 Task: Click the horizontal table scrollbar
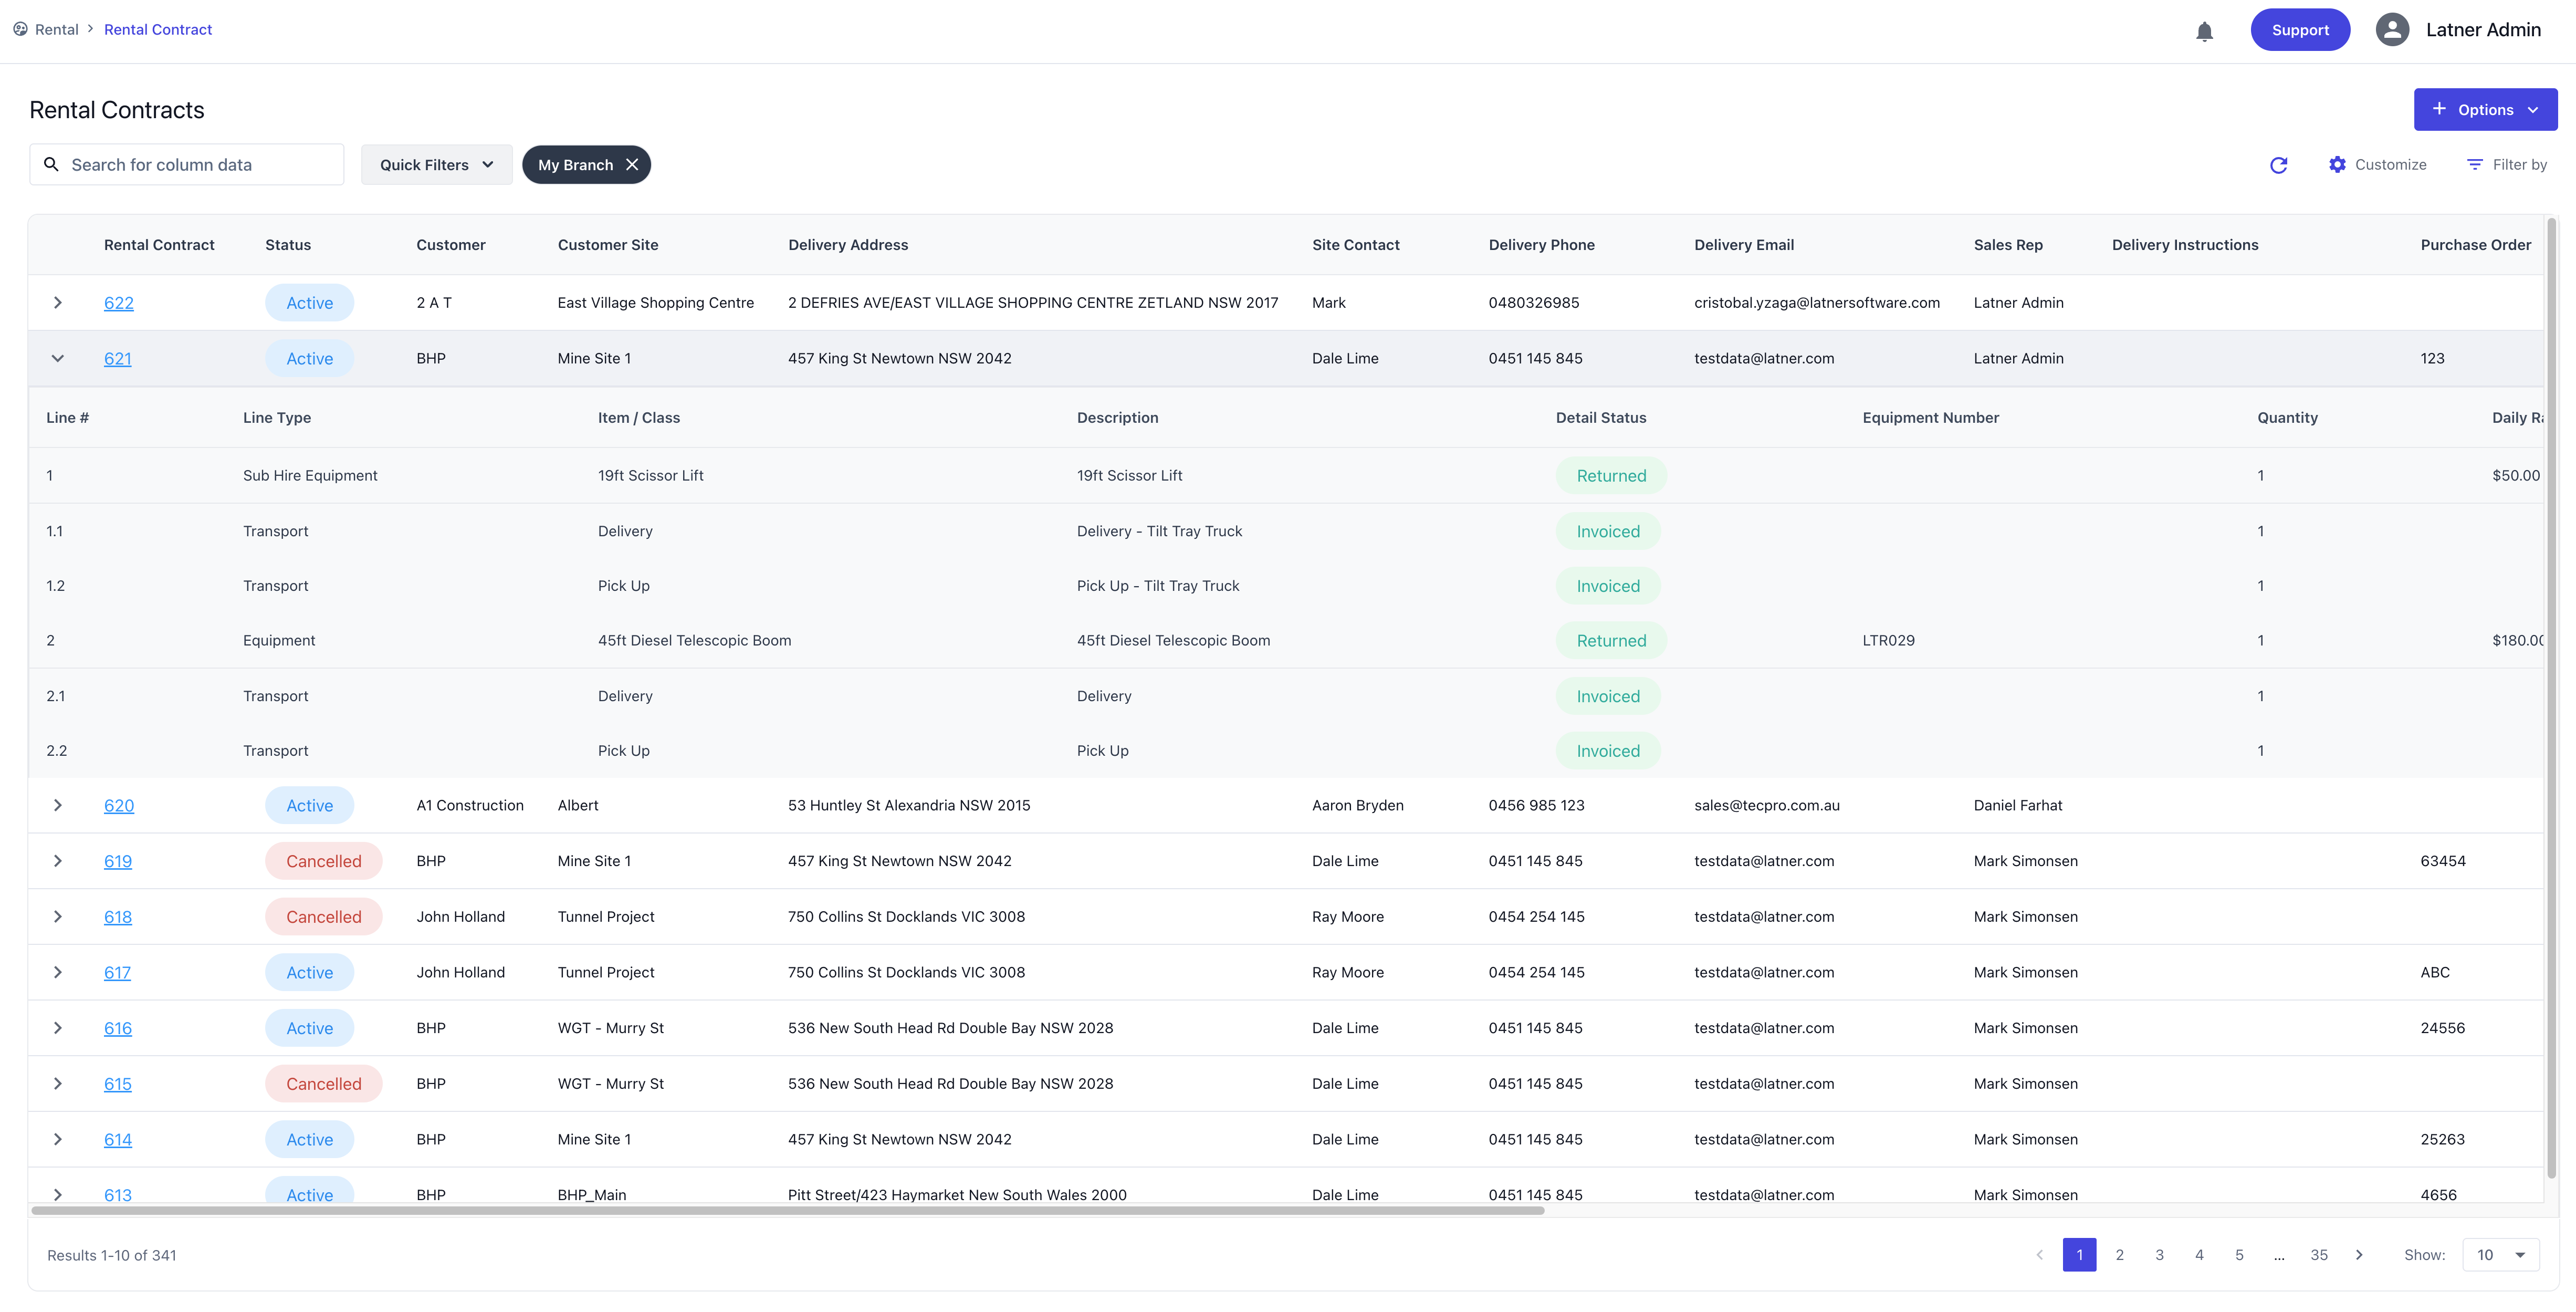click(787, 1210)
